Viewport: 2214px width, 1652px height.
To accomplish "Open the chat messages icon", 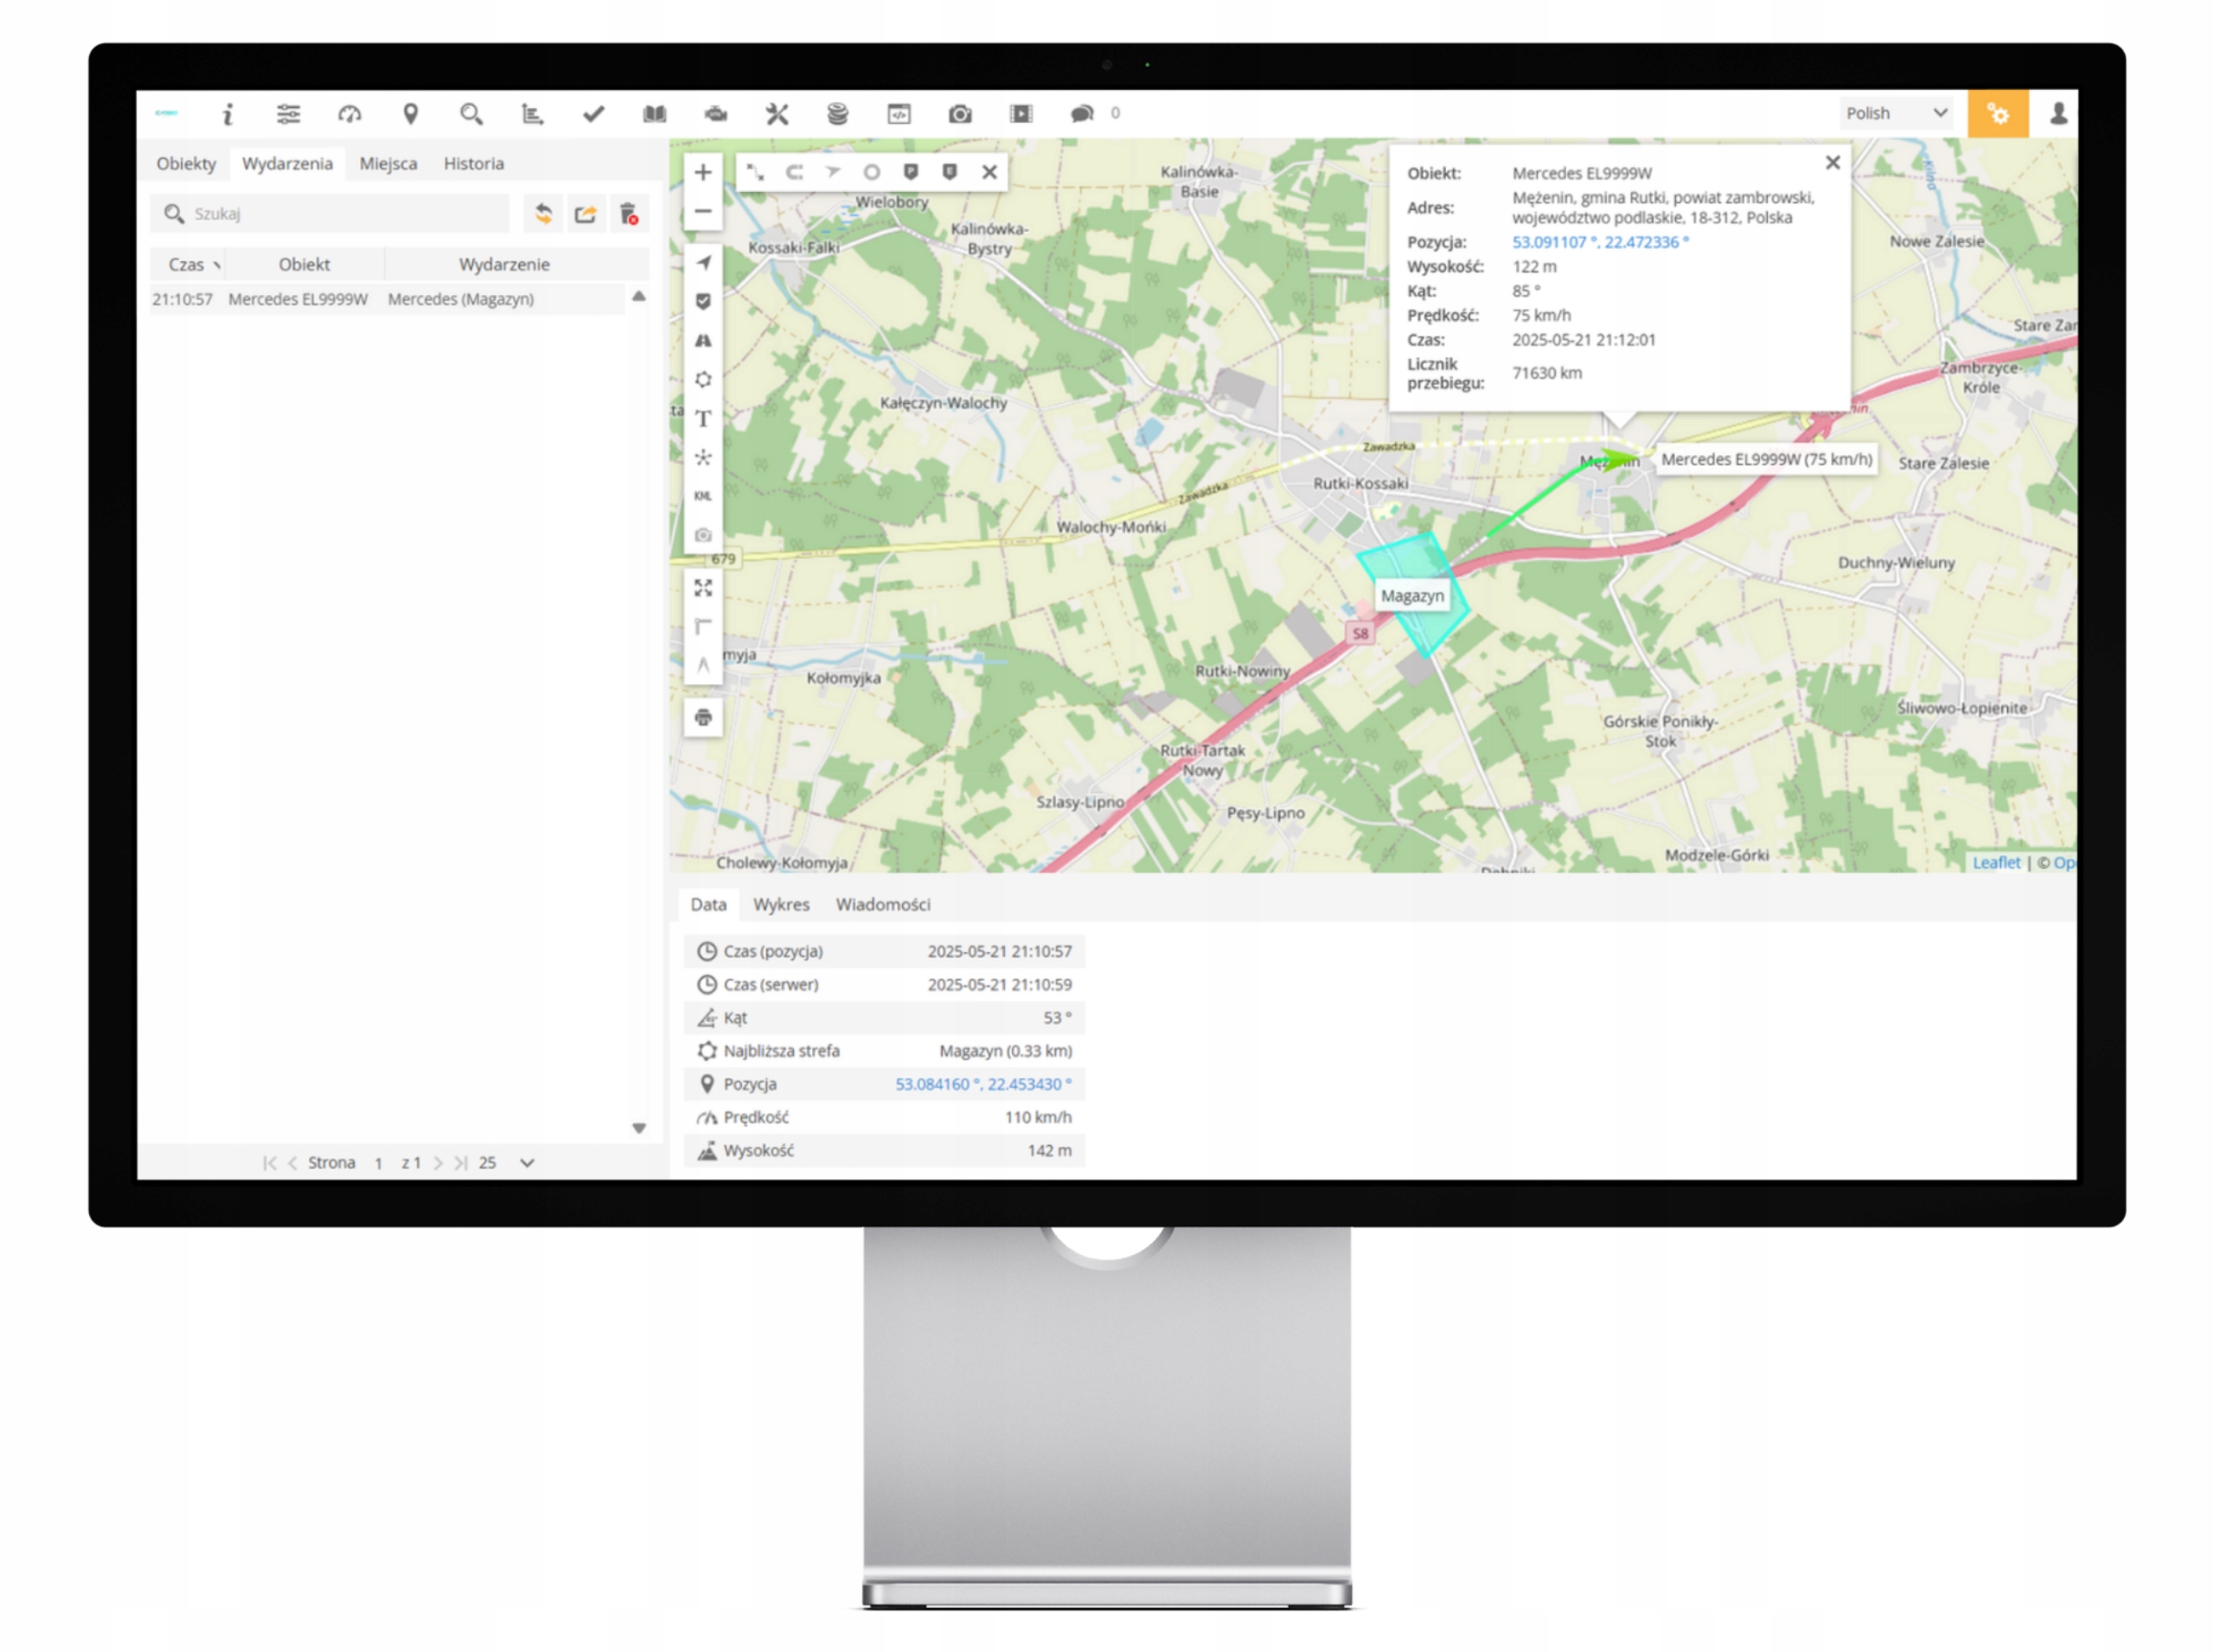I will (1082, 114).
